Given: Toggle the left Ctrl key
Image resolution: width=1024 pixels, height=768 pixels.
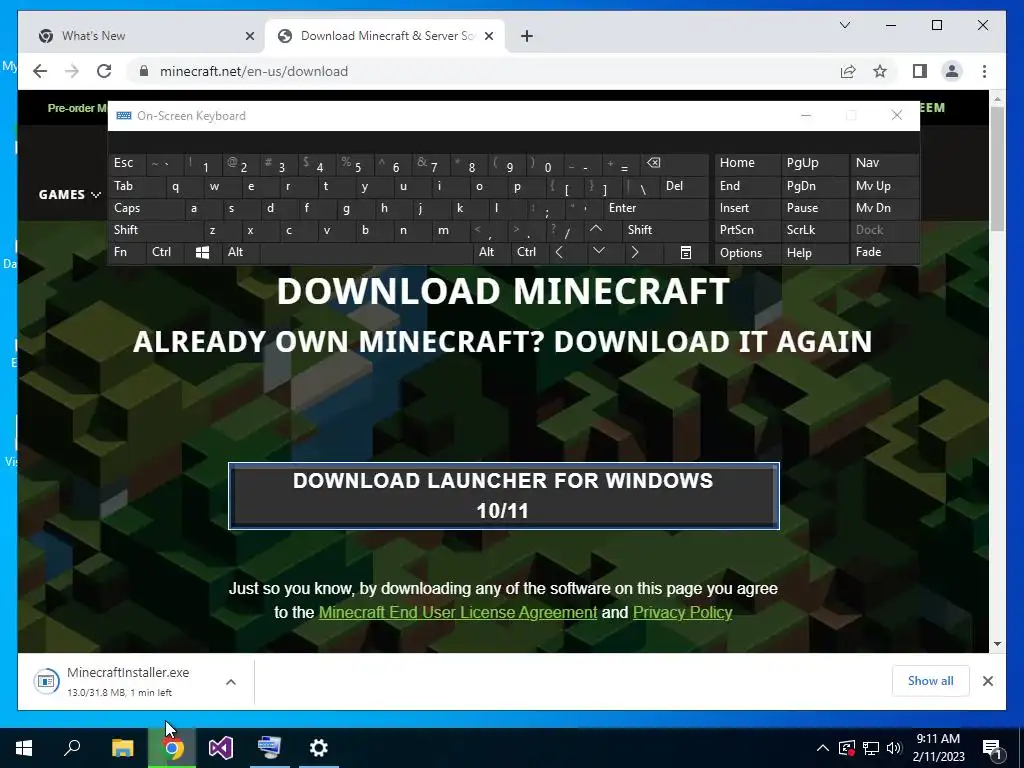Looking at the screenshot, I should tap(166, 252).
